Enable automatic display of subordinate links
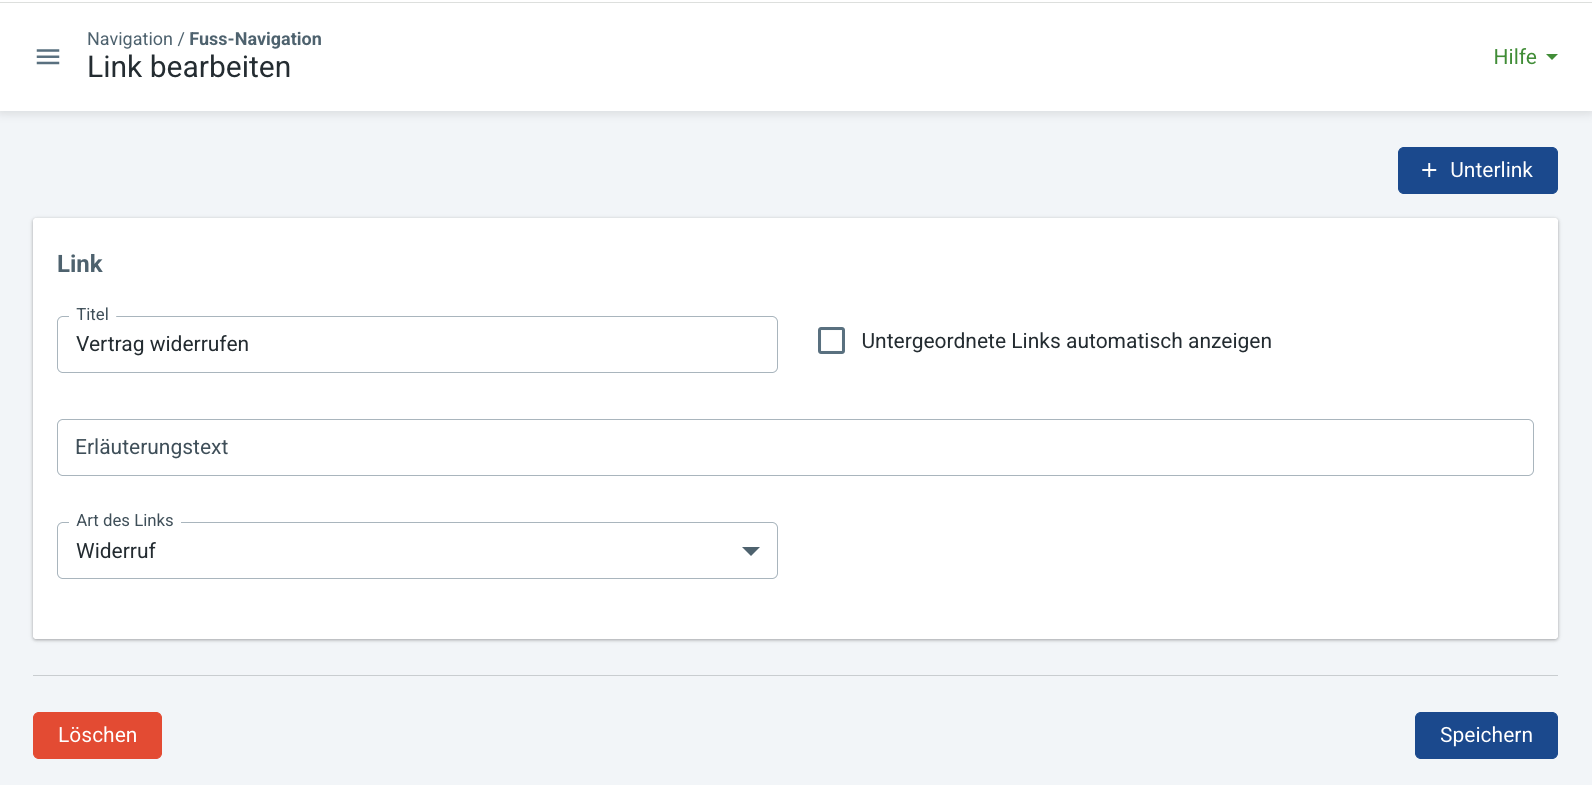Screen dimensions: 1592x785 (831, 341)
